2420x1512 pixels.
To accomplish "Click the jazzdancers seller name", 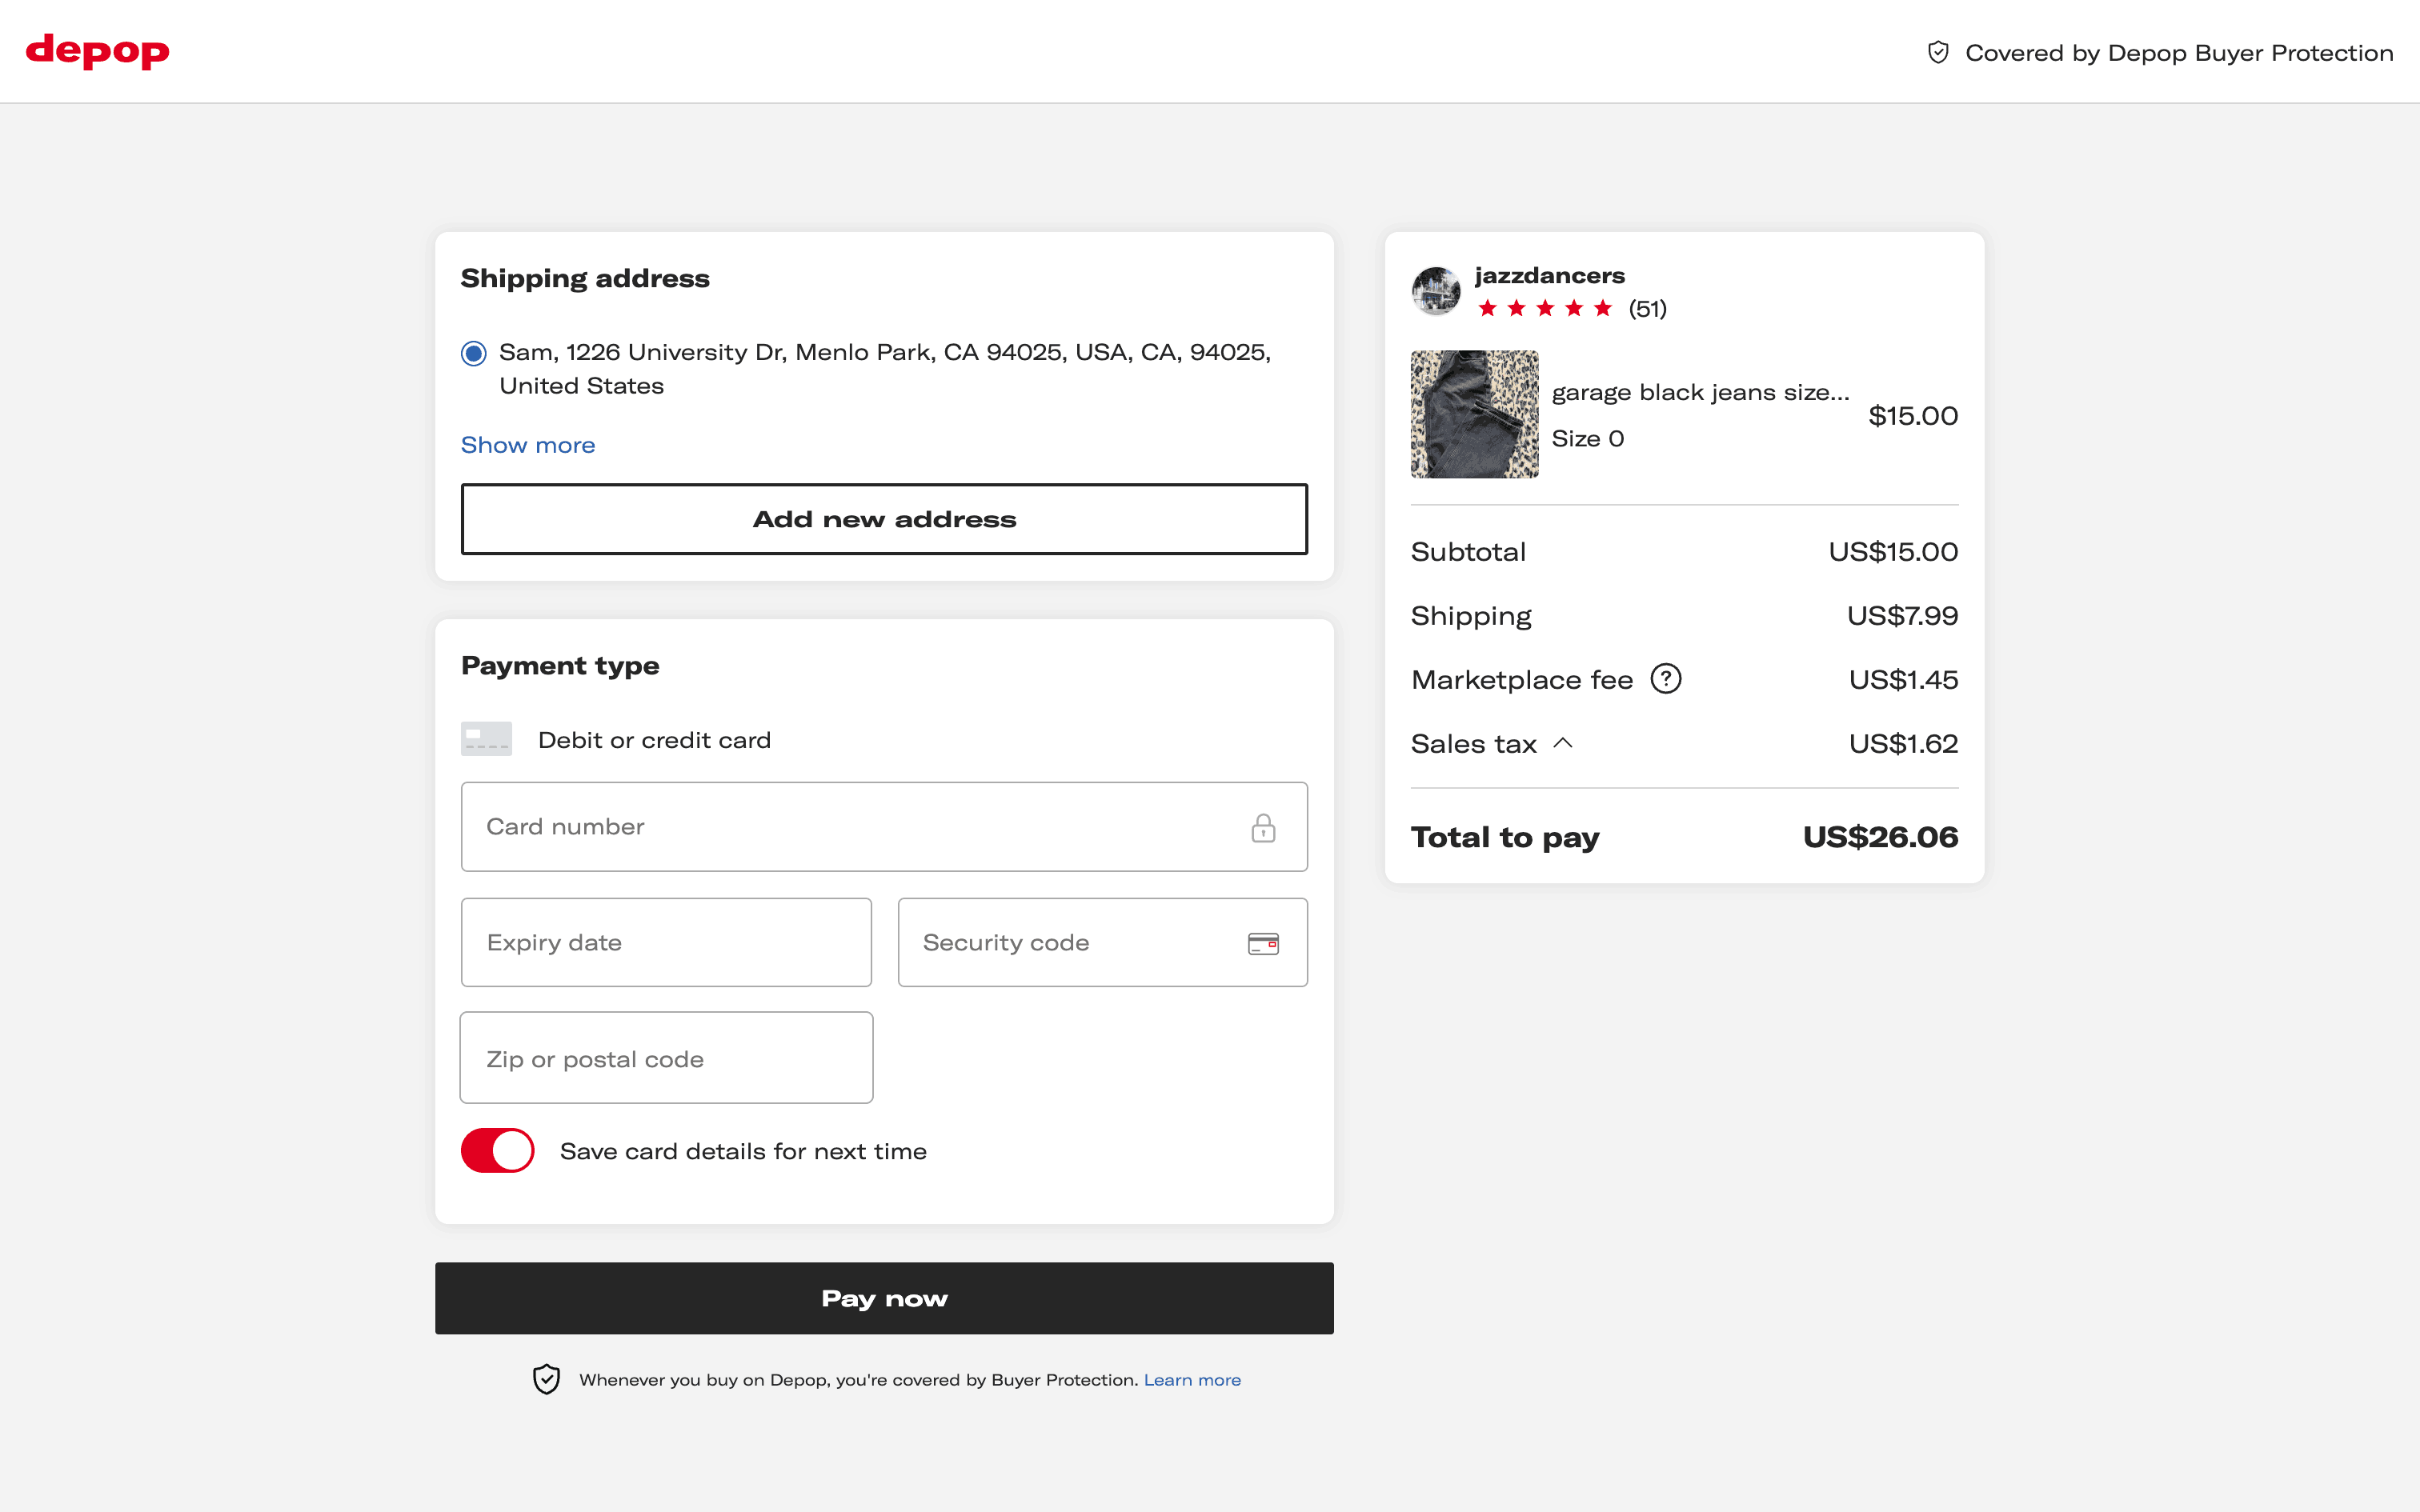I will [x=1549, y=276].
